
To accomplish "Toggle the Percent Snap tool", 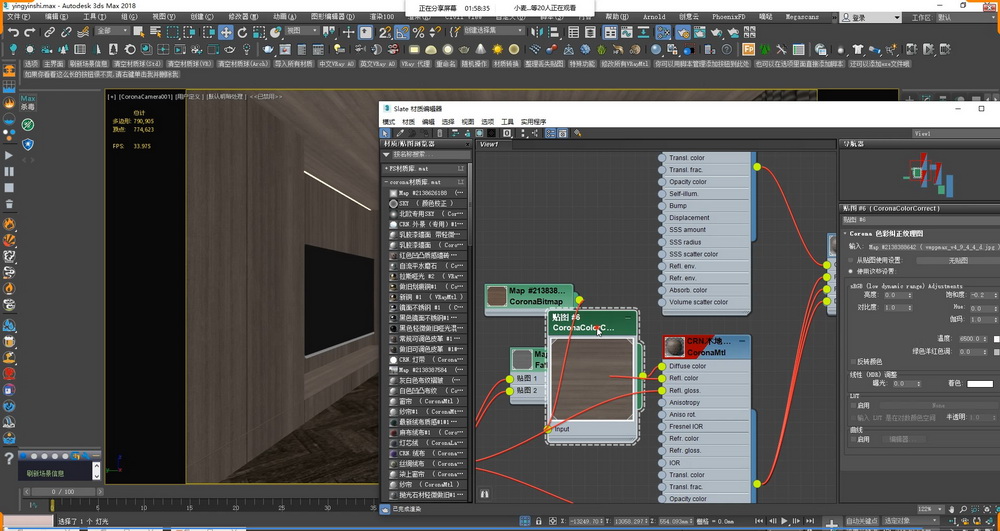I will [x=418, y=32].
